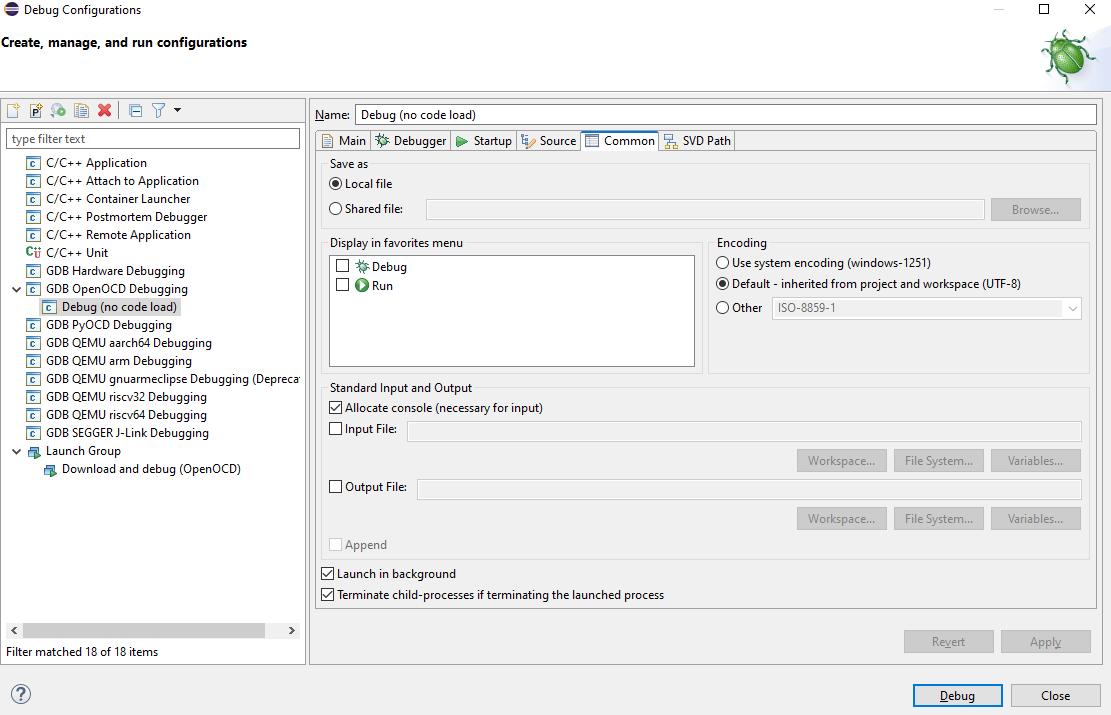1111x715 pixels.
Task: Click the type filter text field
Action: 153,139
